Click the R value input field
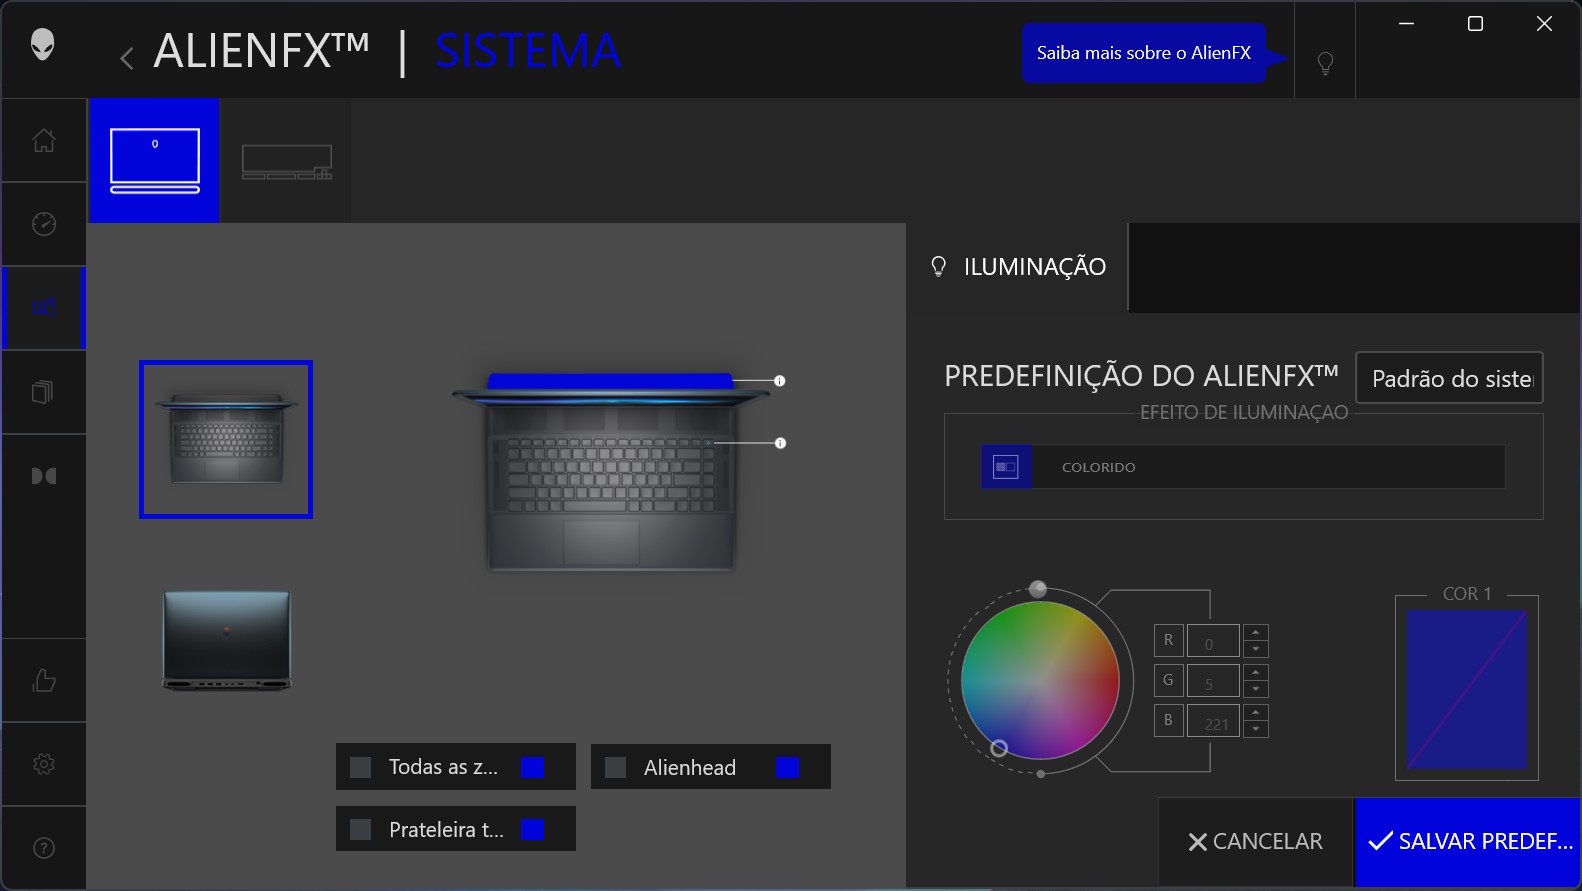 (x=1213, y=640)
